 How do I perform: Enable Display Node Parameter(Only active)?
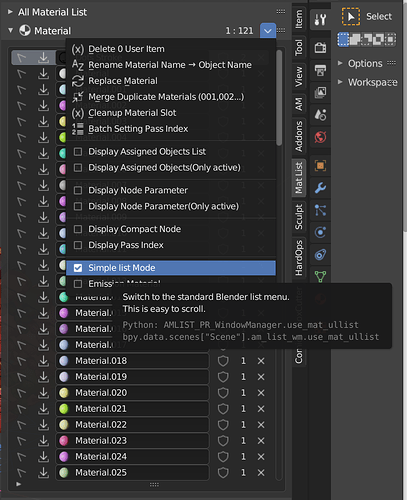point(78,206)
